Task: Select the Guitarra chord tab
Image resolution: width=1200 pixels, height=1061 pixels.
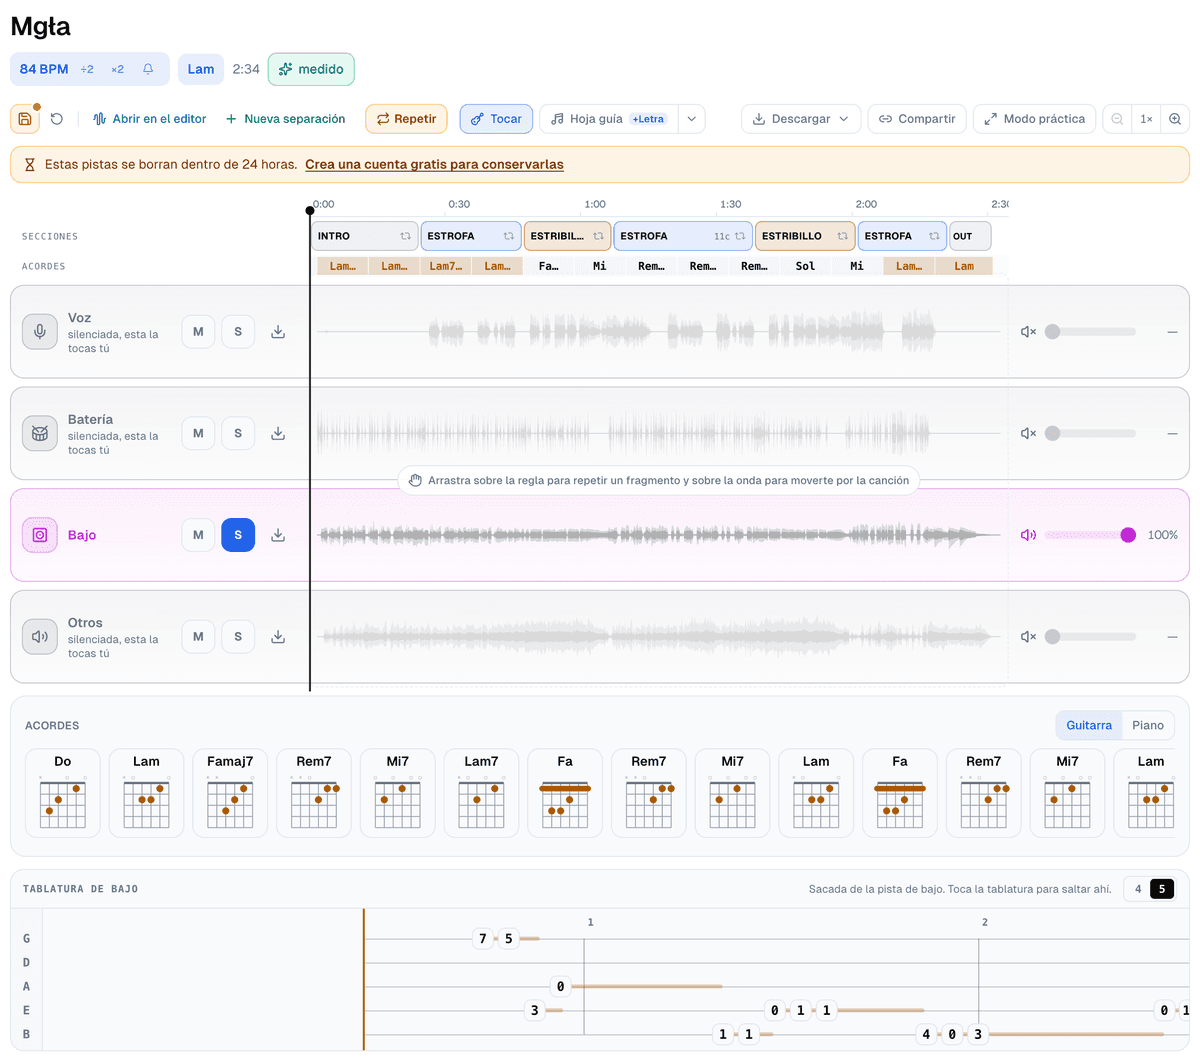Action: tap(1089, 725)
